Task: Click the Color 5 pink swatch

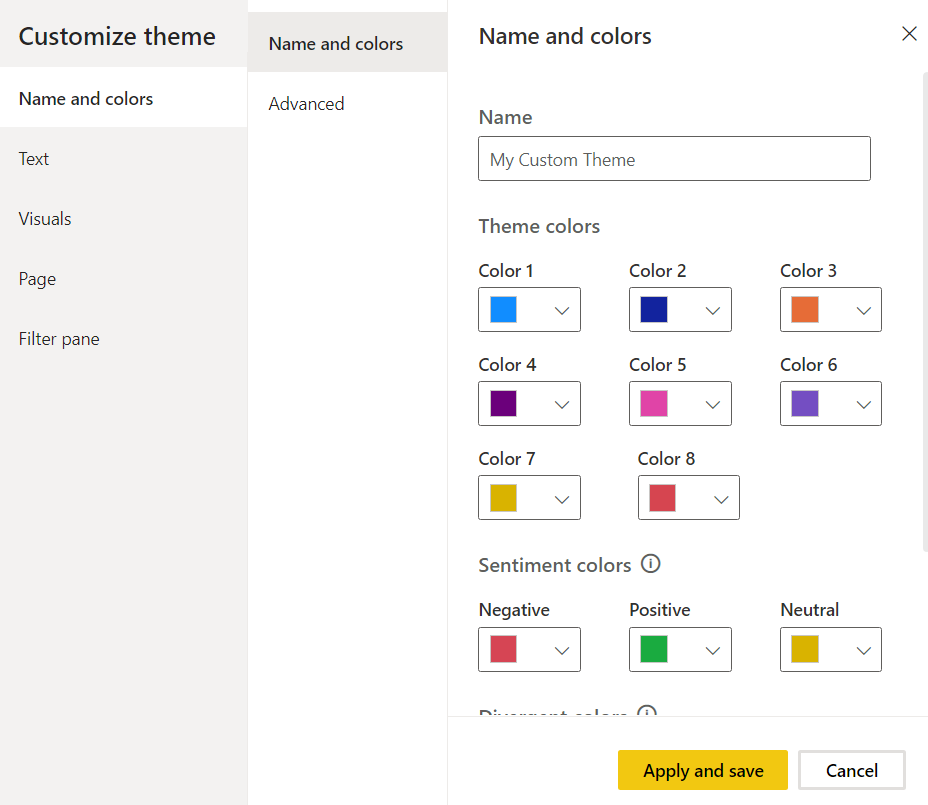Action: [x=654, y=404]
